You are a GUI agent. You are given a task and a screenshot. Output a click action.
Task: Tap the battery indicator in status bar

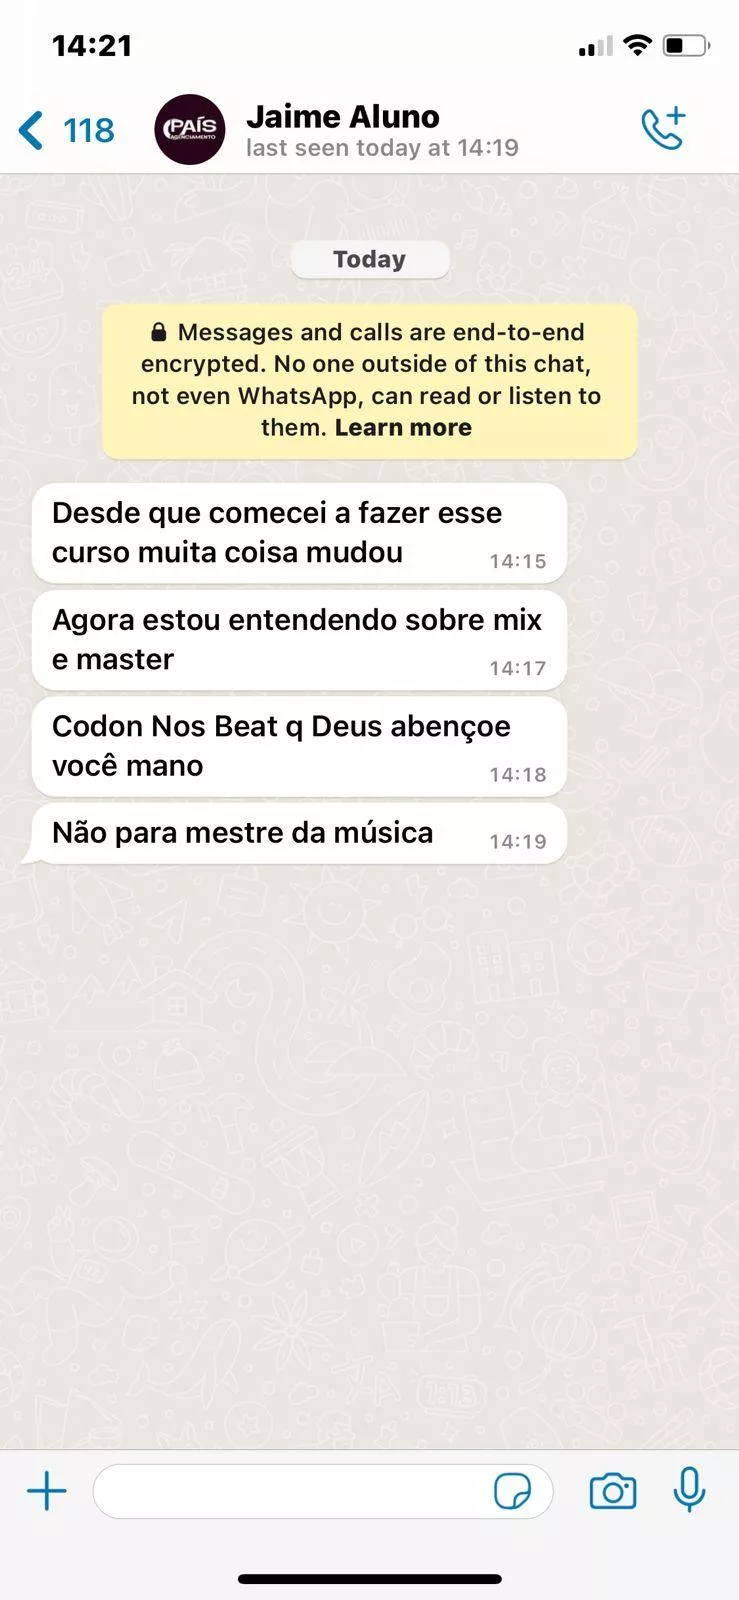pos(686,45)
